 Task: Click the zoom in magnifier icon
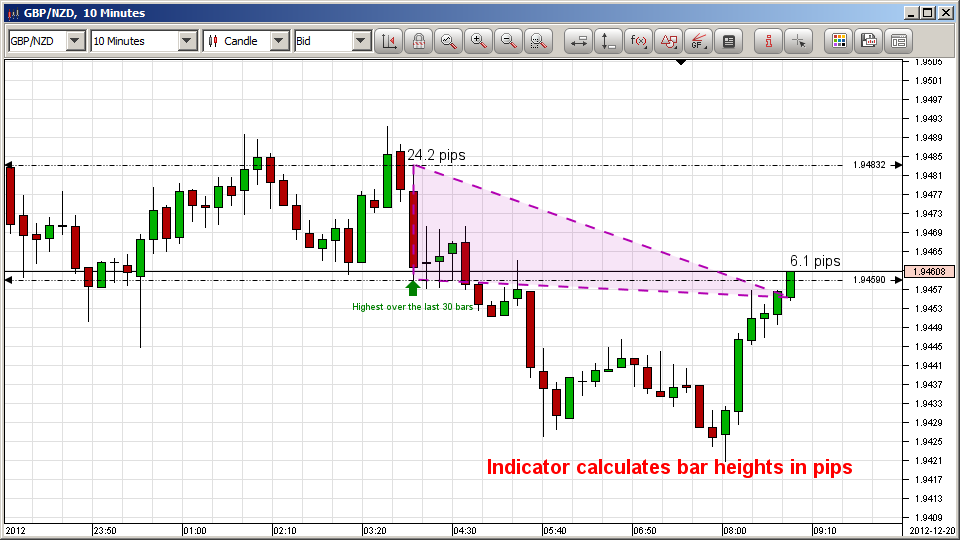point(478,41)
